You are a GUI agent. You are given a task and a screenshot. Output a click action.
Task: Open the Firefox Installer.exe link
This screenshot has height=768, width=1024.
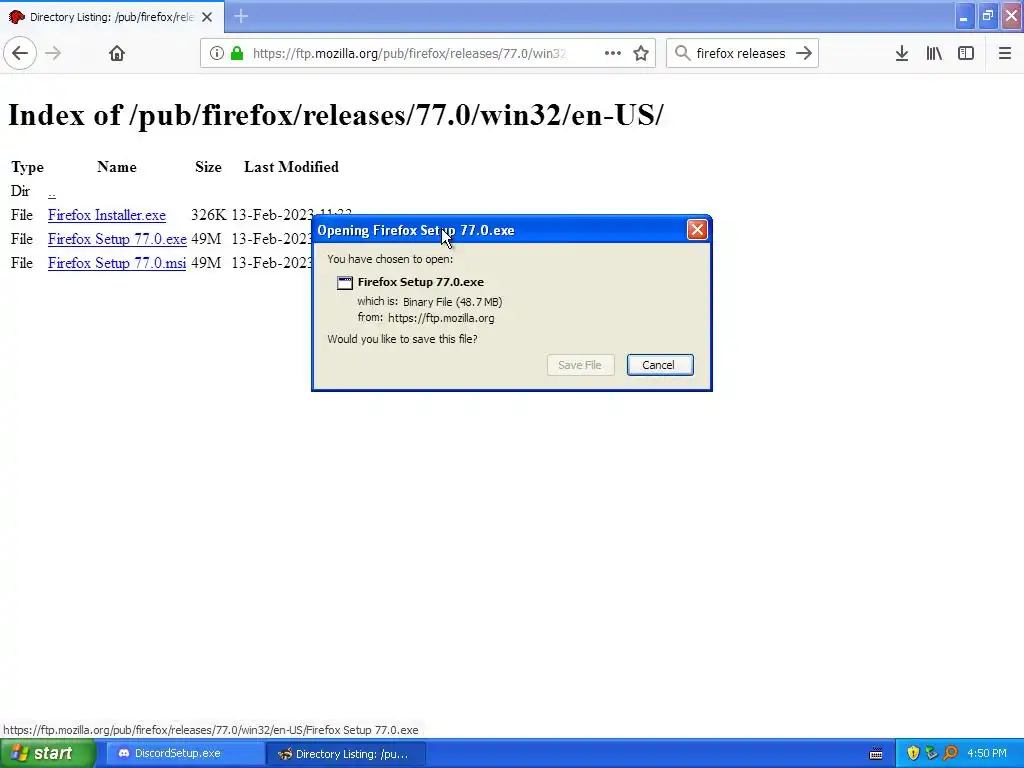click(106, 215)
